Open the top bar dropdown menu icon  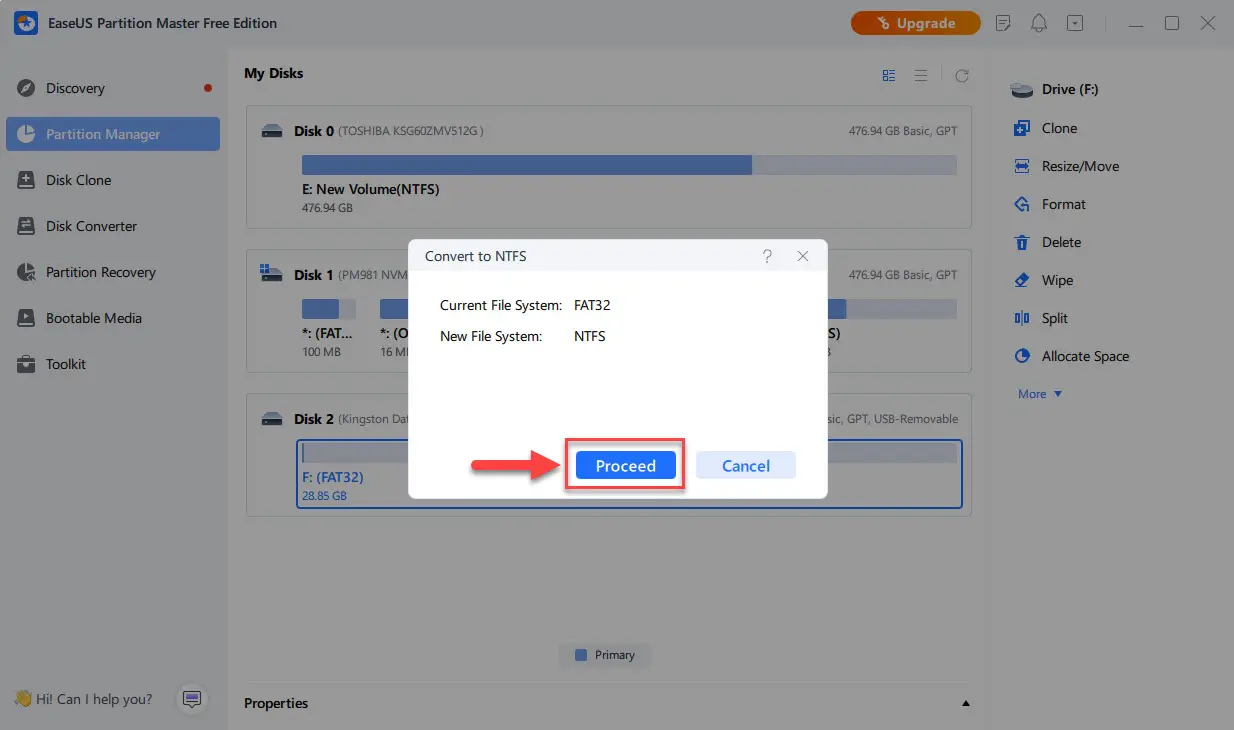(x=1075, y=23)
